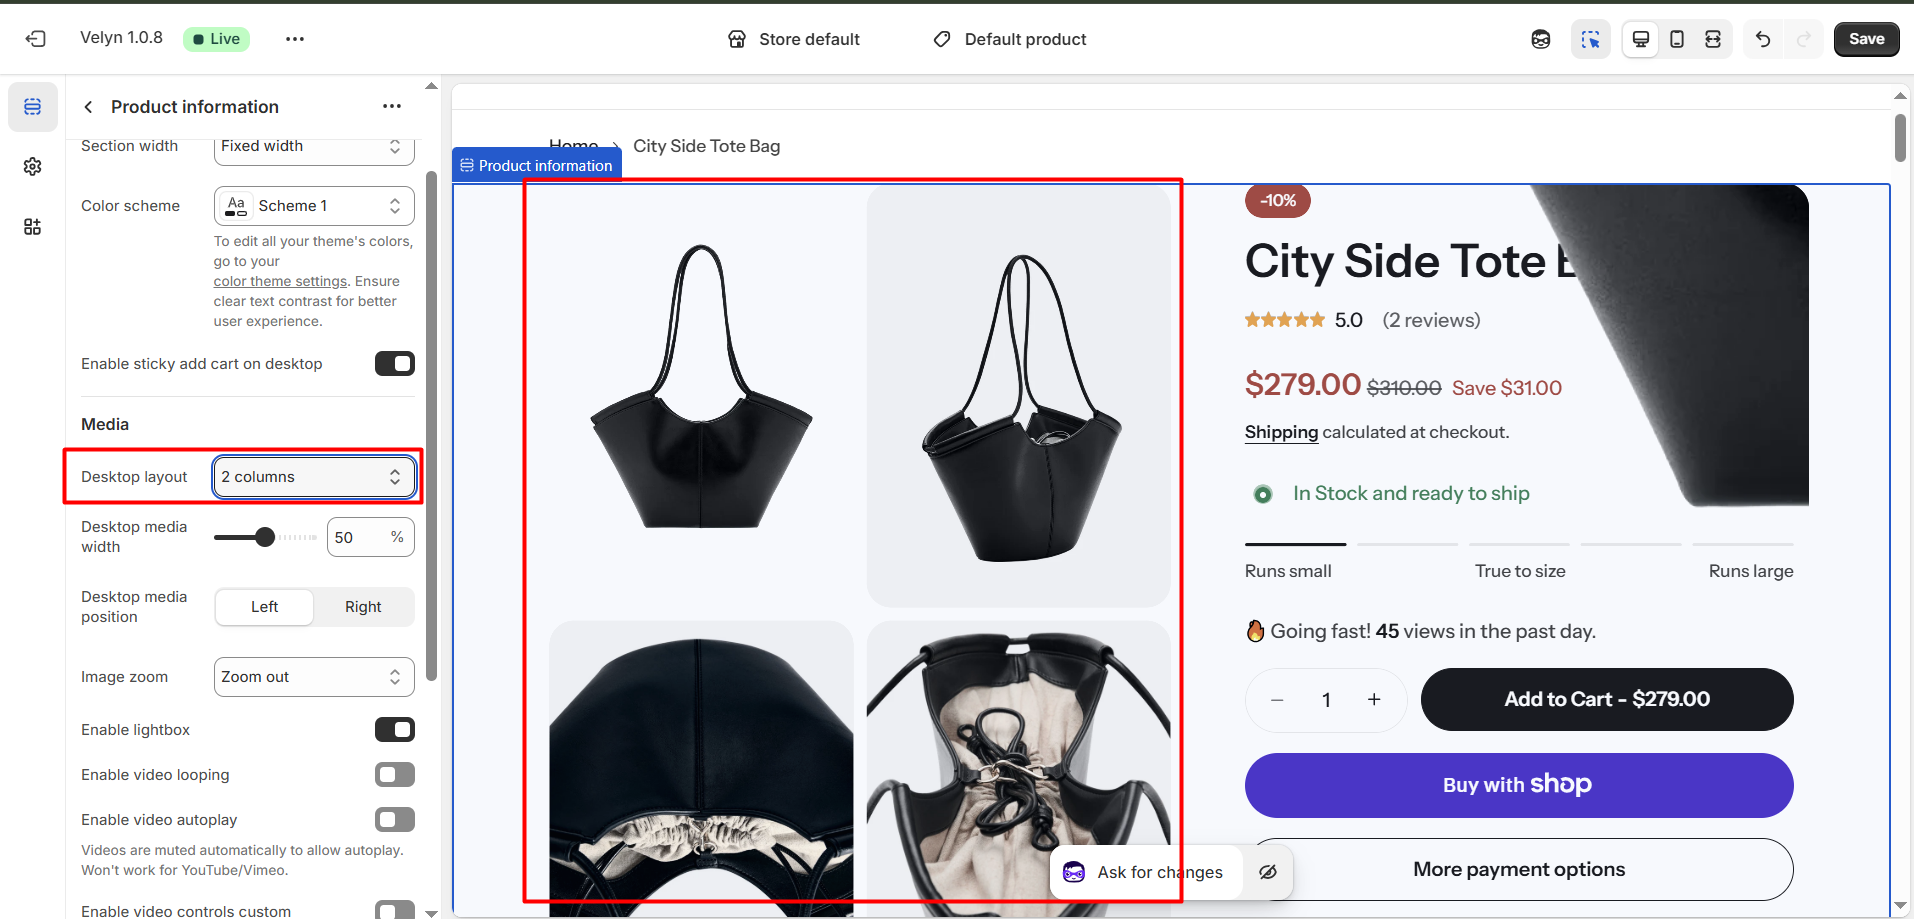Open the Desktop layout dropdown
This screenshot has height=919, width=1914.
click(314, 477)
